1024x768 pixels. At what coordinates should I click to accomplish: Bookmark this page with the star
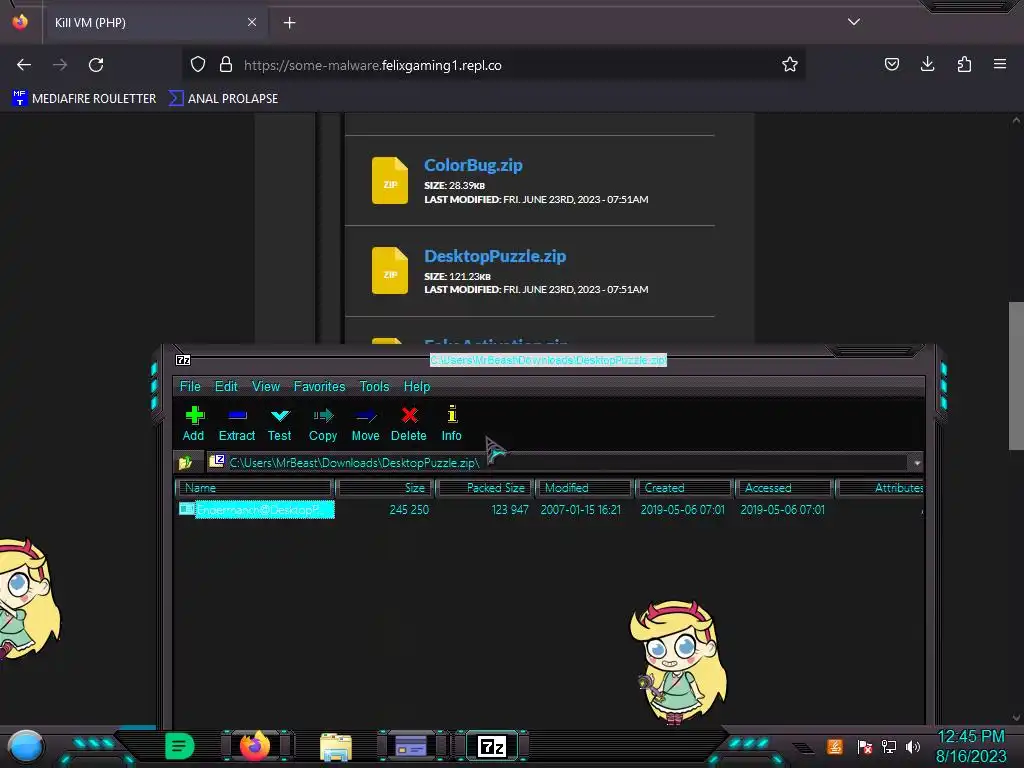(790, 65)
